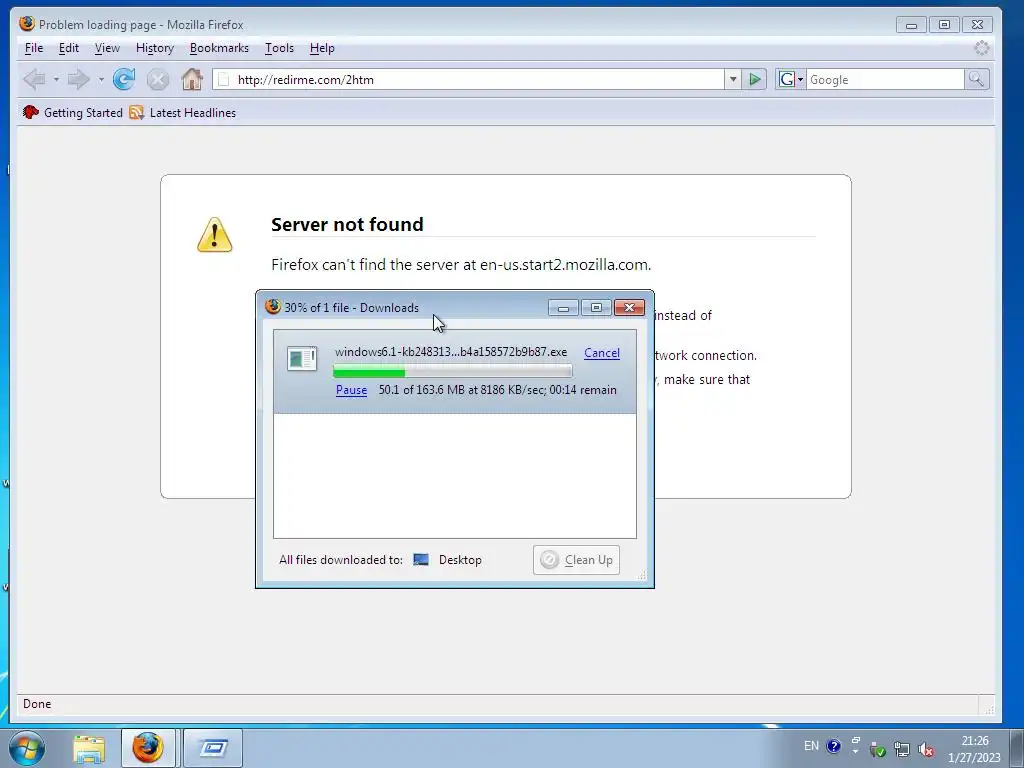The width and height of the screenshot is (1024, 768).
Task: Open the View menu
Action: pyautogui.click(x=107, y=48)
